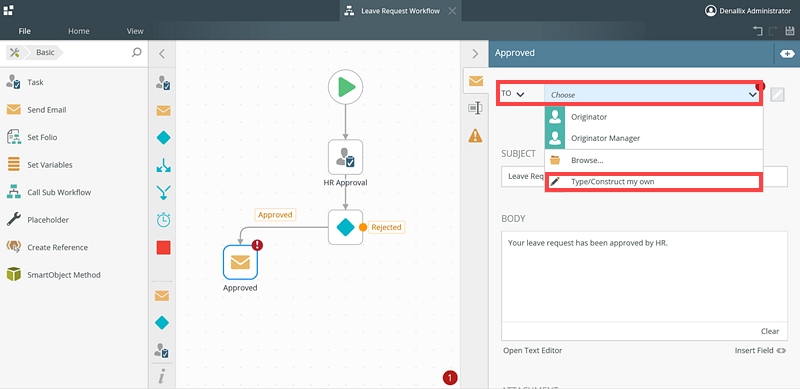This screenshot has height=389, width=800.
Task: Toggle the context browser button
Action: click(787, 54)
